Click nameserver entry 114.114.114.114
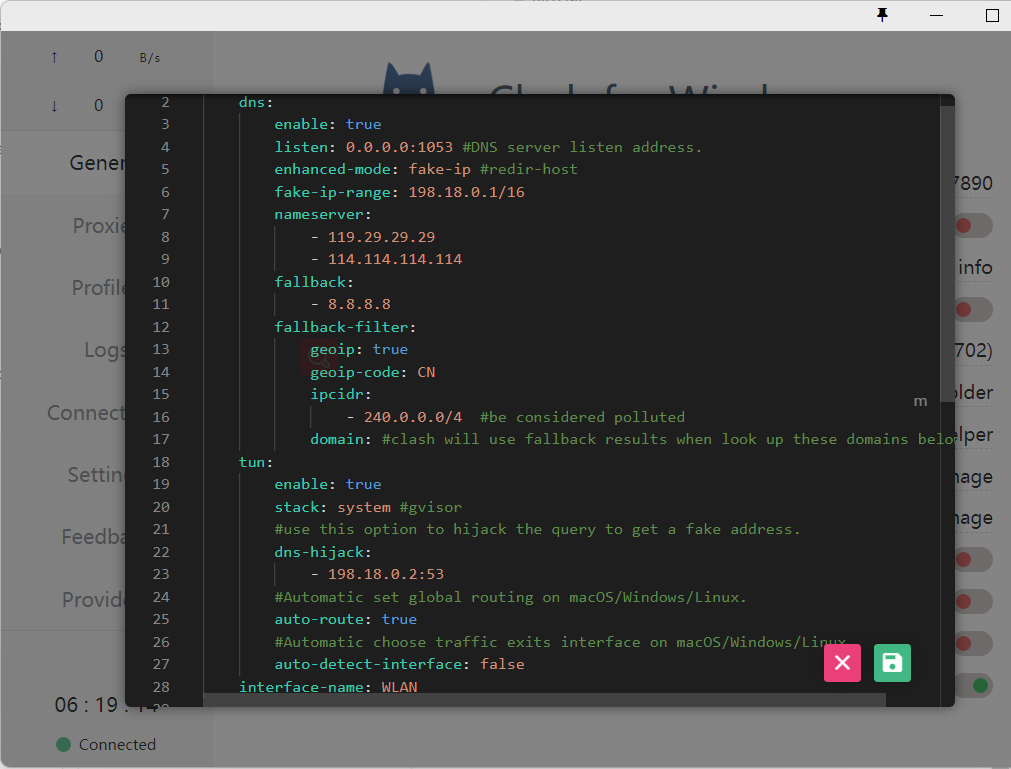The height and width of the screenshot is (769, 1011). (395, 259)
